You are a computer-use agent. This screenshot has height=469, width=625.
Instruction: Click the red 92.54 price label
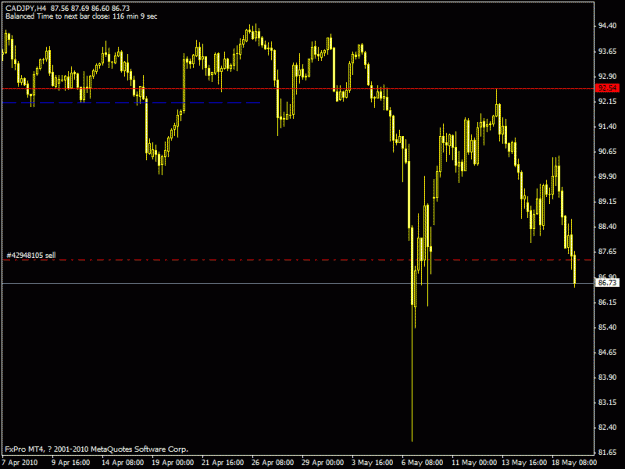click(x=607, y=88)
